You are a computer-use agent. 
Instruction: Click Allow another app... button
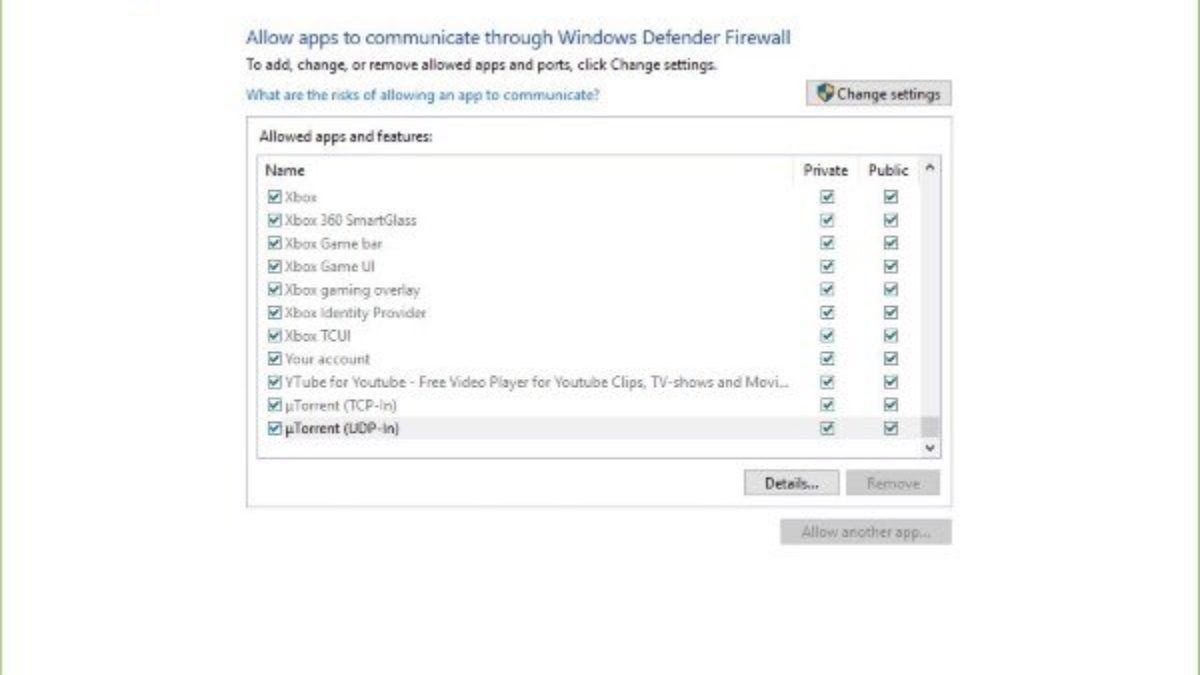click(x=865, y=532)
